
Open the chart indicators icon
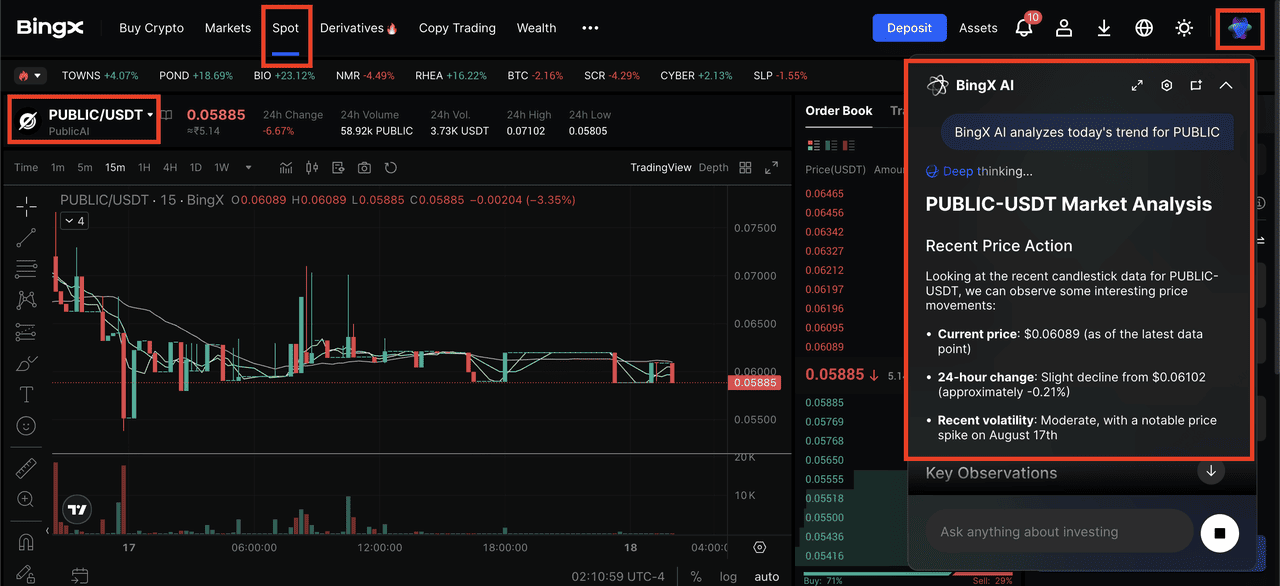286,167
